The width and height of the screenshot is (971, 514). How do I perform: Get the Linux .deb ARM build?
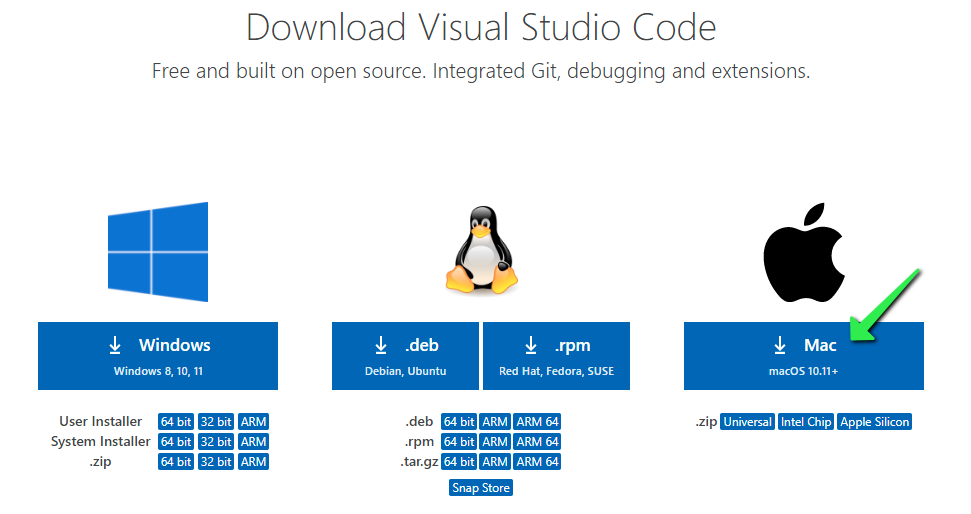pos(495,422)
